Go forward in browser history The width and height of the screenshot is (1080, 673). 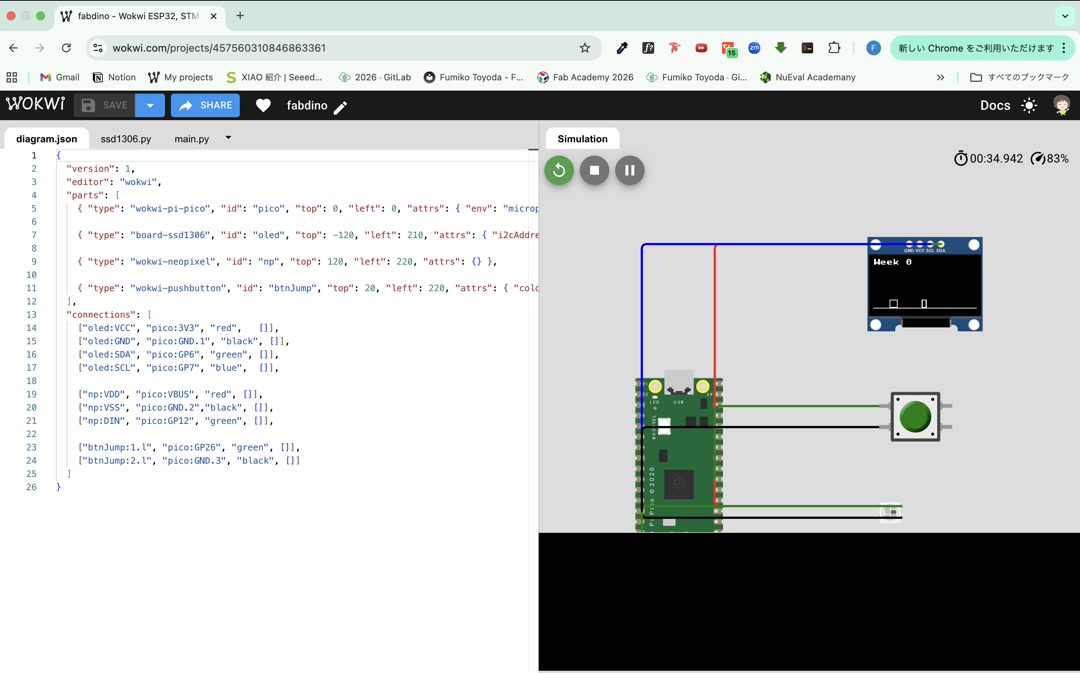tap(40, 48)
